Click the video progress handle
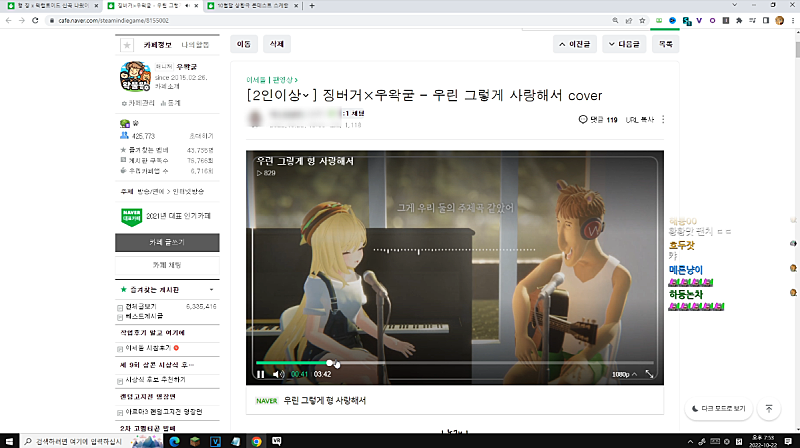 pyautogui.click(x=330, y=363)
